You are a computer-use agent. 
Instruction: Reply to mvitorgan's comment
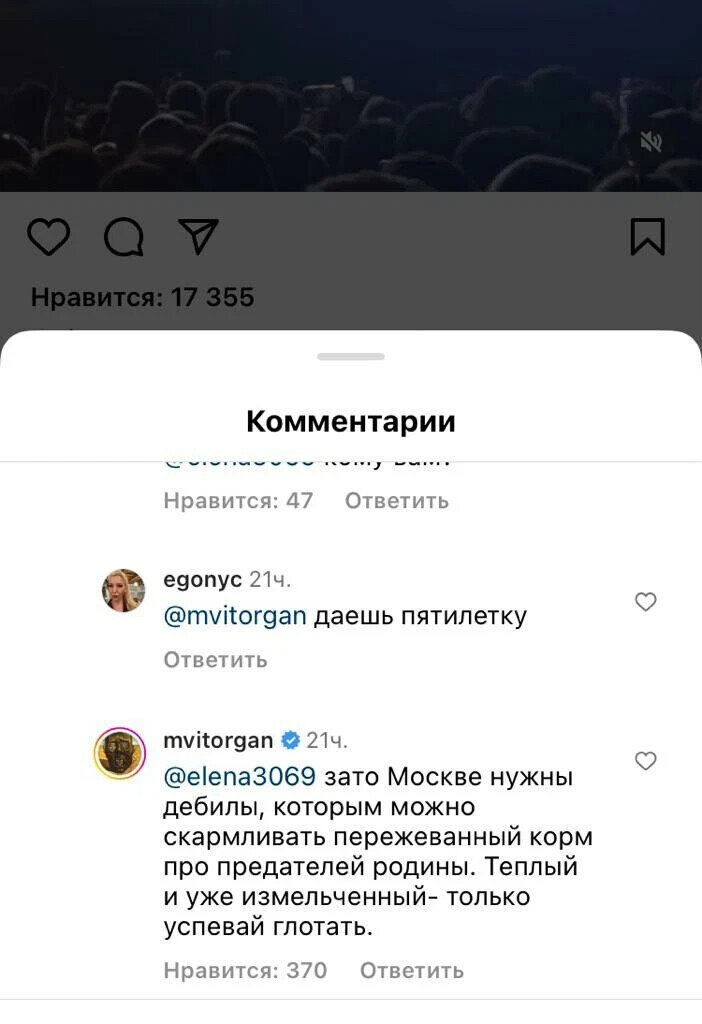412,970
